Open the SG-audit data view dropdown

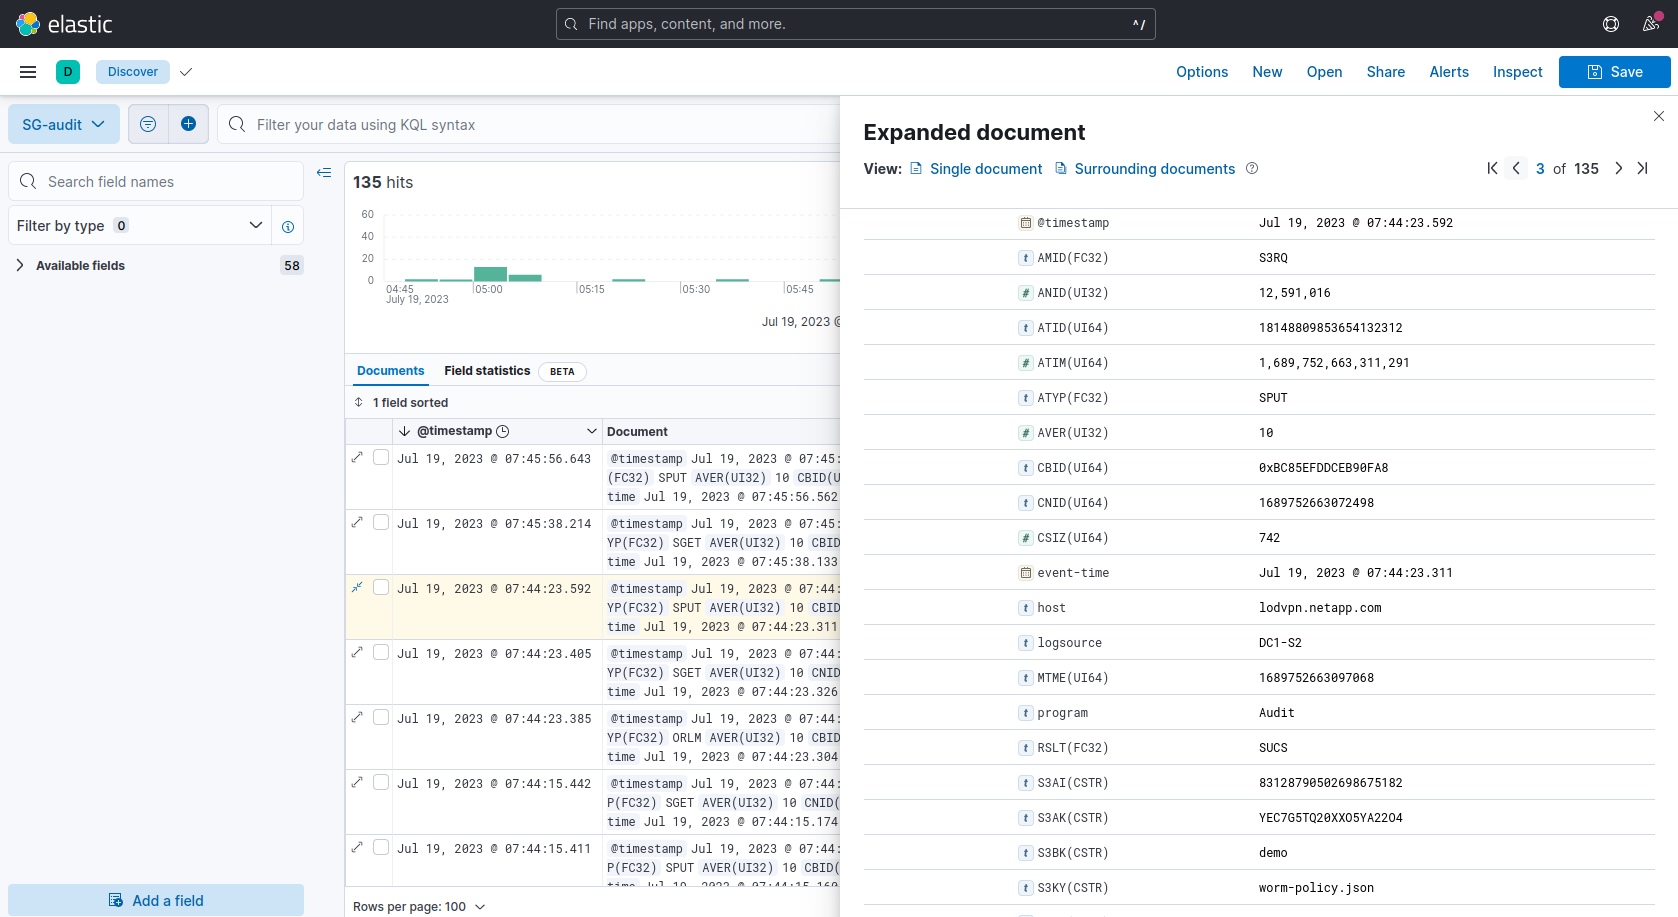64,124
